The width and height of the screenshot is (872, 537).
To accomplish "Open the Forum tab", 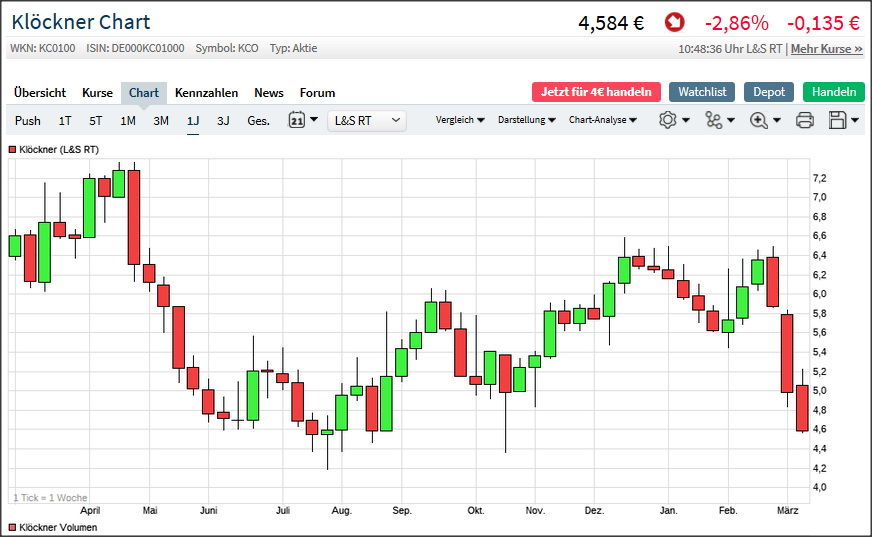I will point(318,93).
